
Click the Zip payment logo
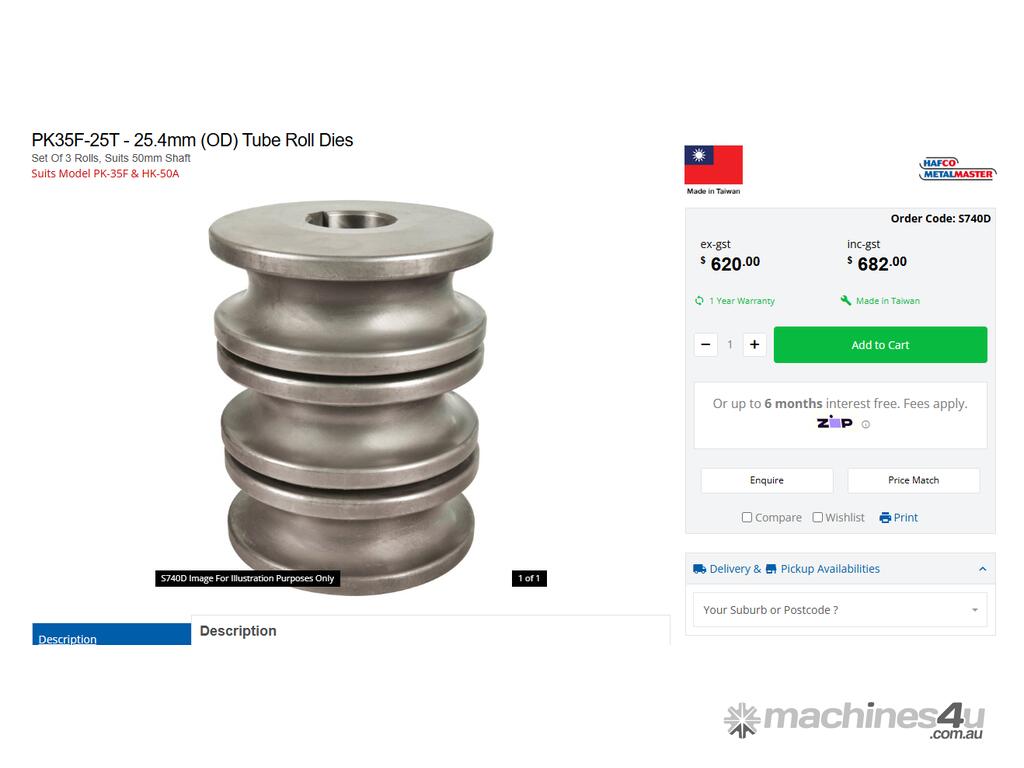(x=835, y=423)
